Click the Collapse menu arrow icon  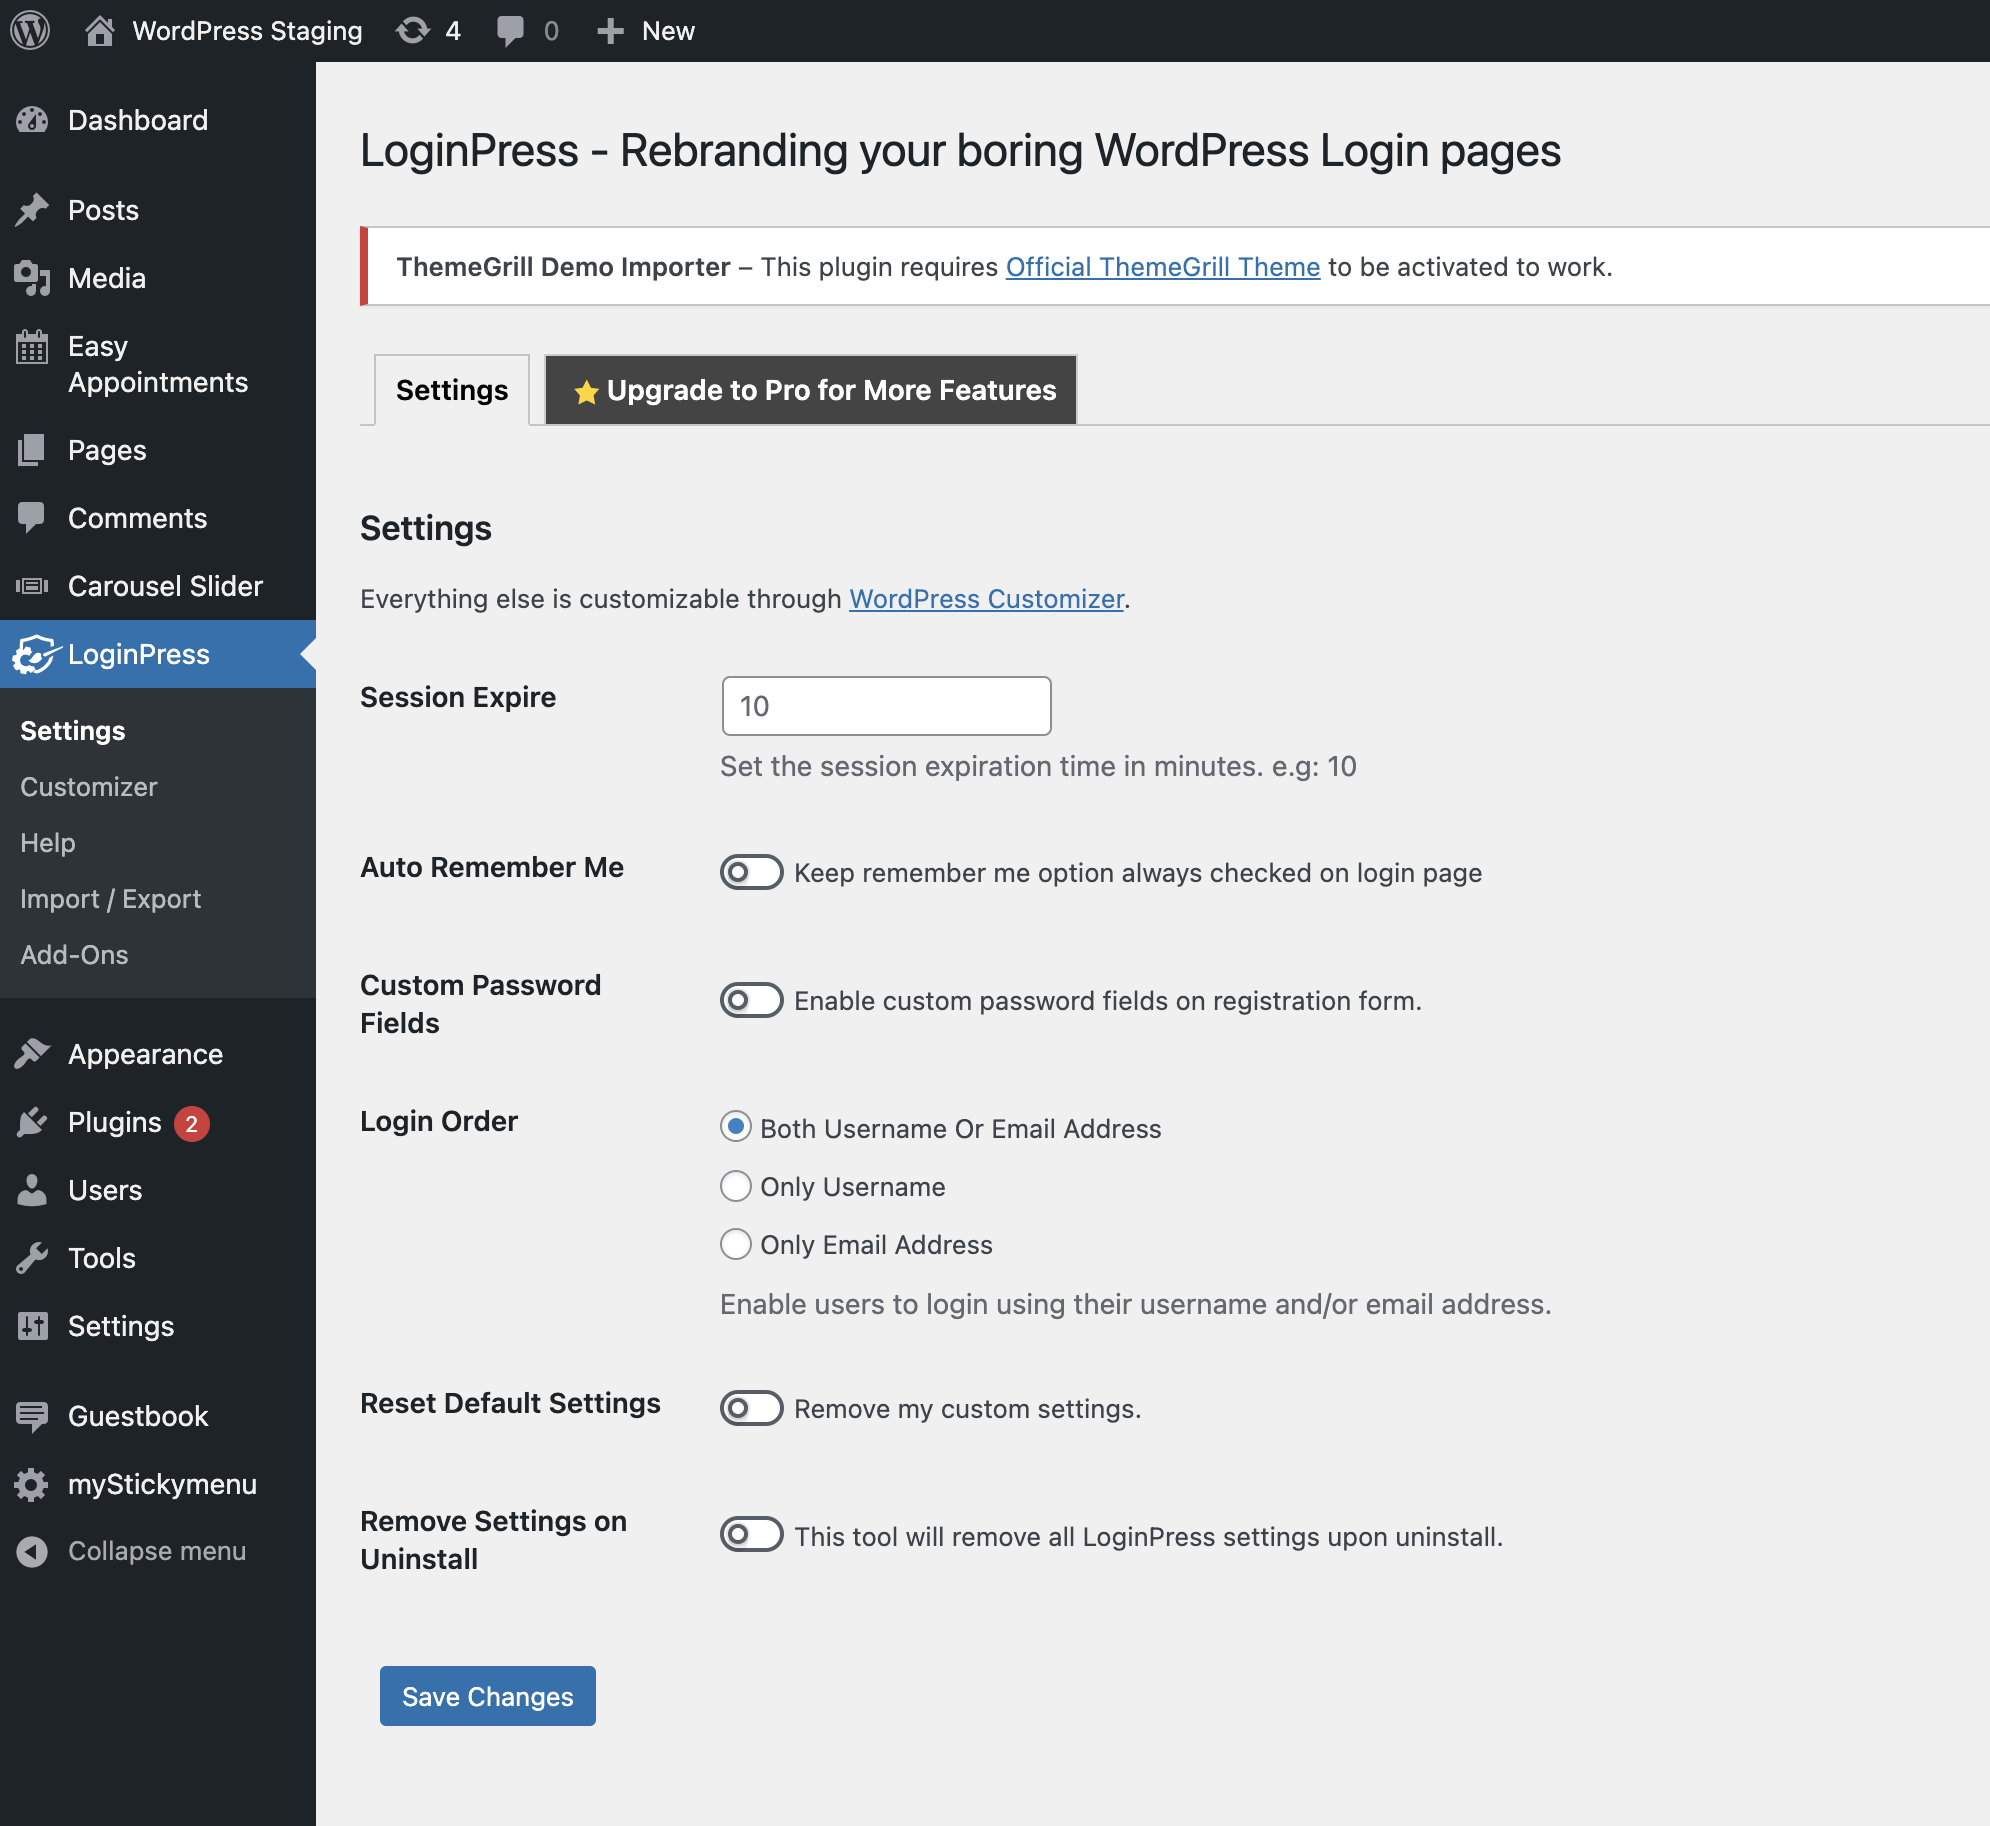32,1551
